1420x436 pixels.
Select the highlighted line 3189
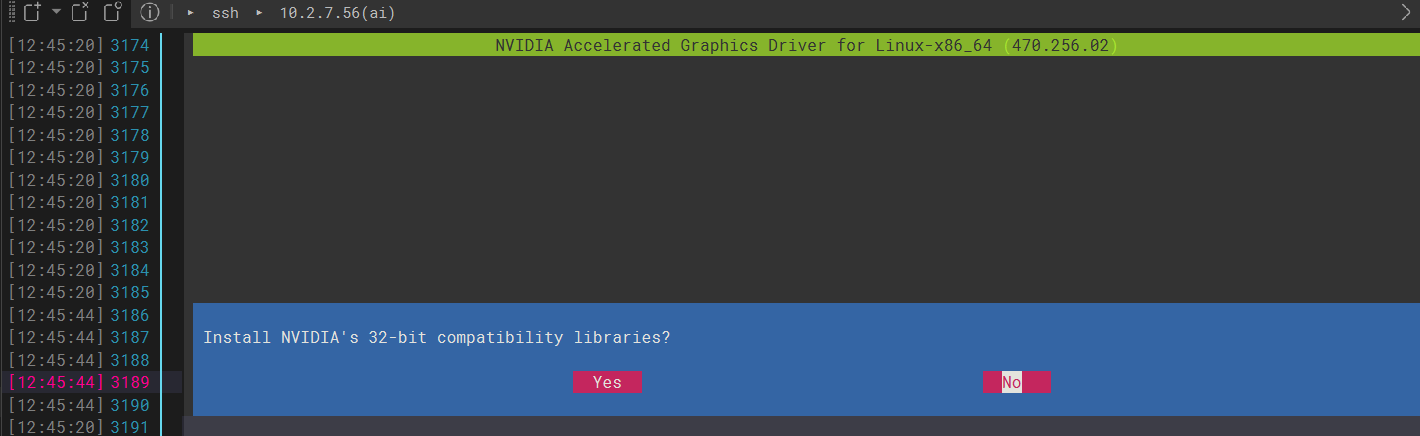pyautogui.click(x=129, y=382)
